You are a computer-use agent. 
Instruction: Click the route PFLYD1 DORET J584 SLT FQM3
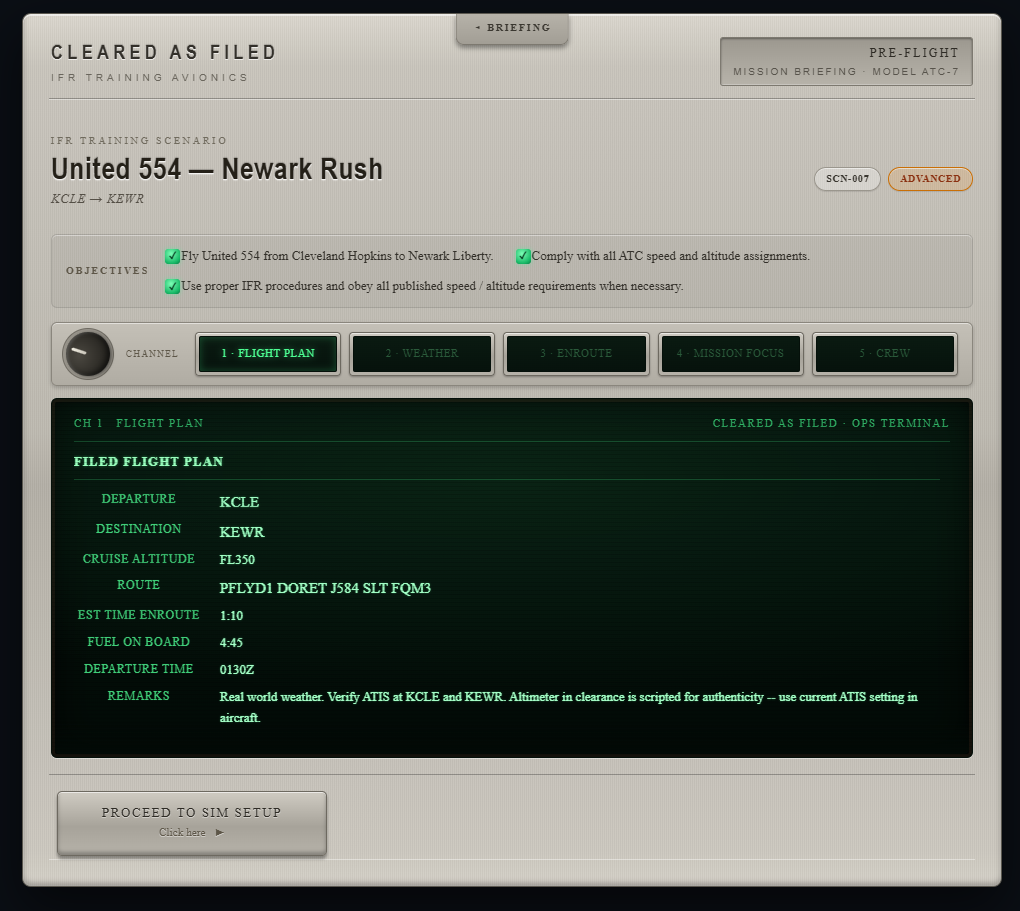coord(325,588)
